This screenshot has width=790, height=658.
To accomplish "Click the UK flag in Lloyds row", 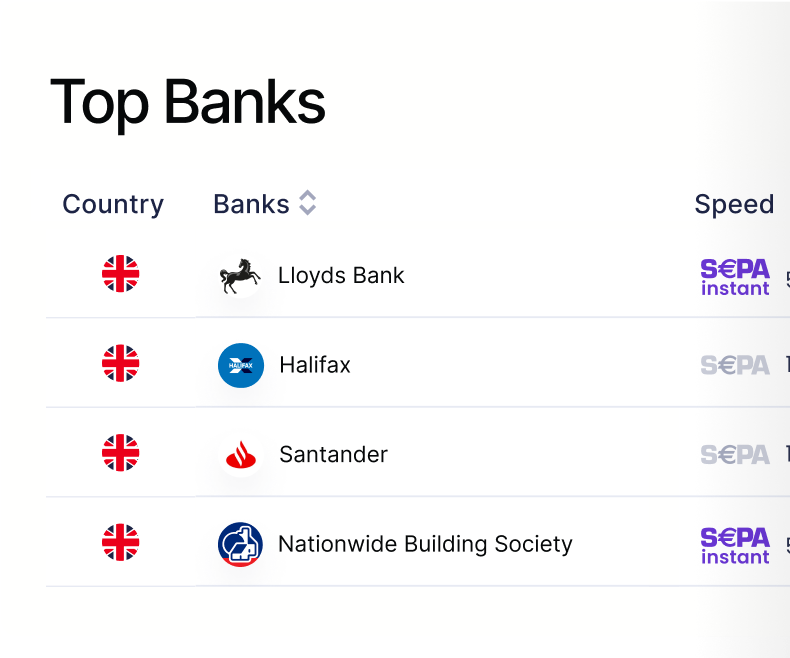I will [120, 274].
